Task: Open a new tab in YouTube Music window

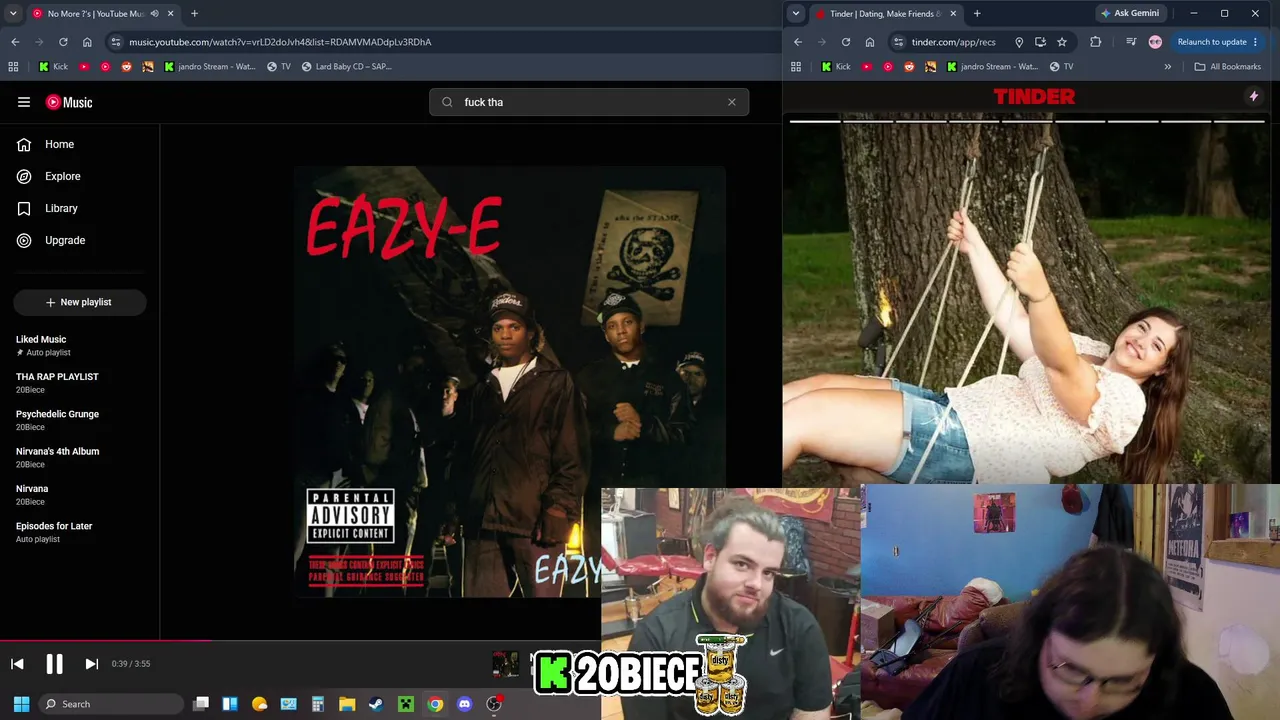Action: (x=194, y=14)
